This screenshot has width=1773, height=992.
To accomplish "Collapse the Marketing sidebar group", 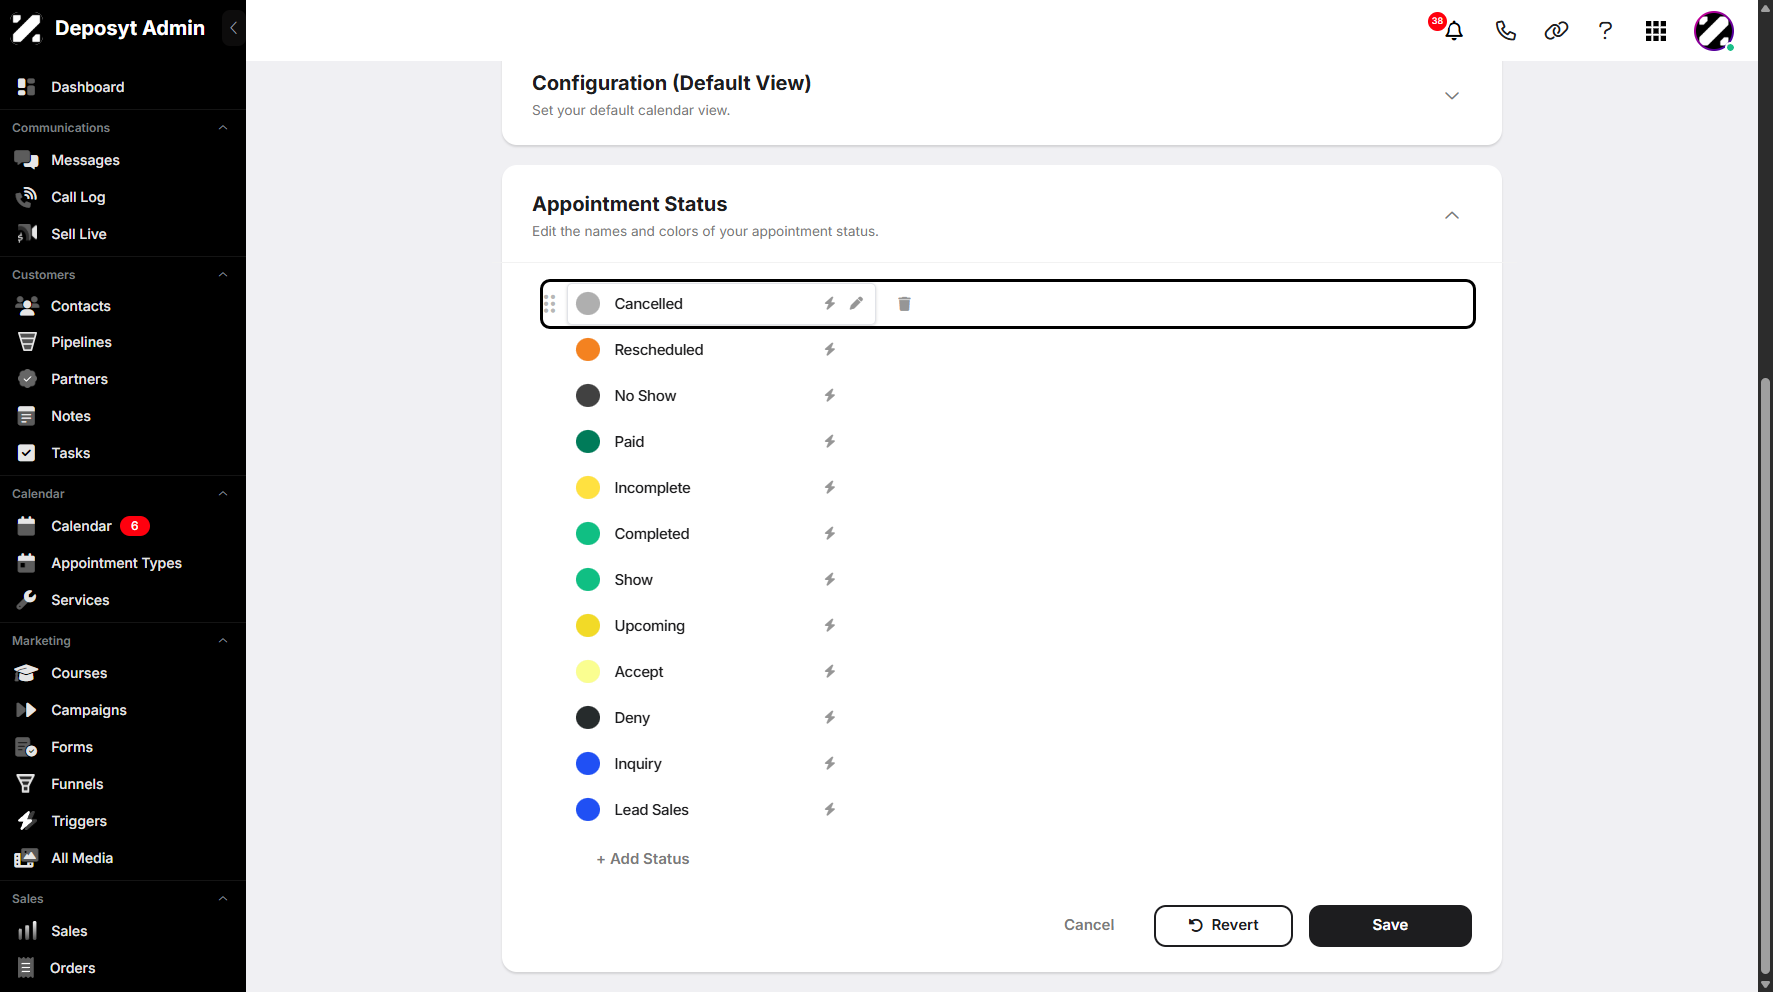I will point(223,640).
